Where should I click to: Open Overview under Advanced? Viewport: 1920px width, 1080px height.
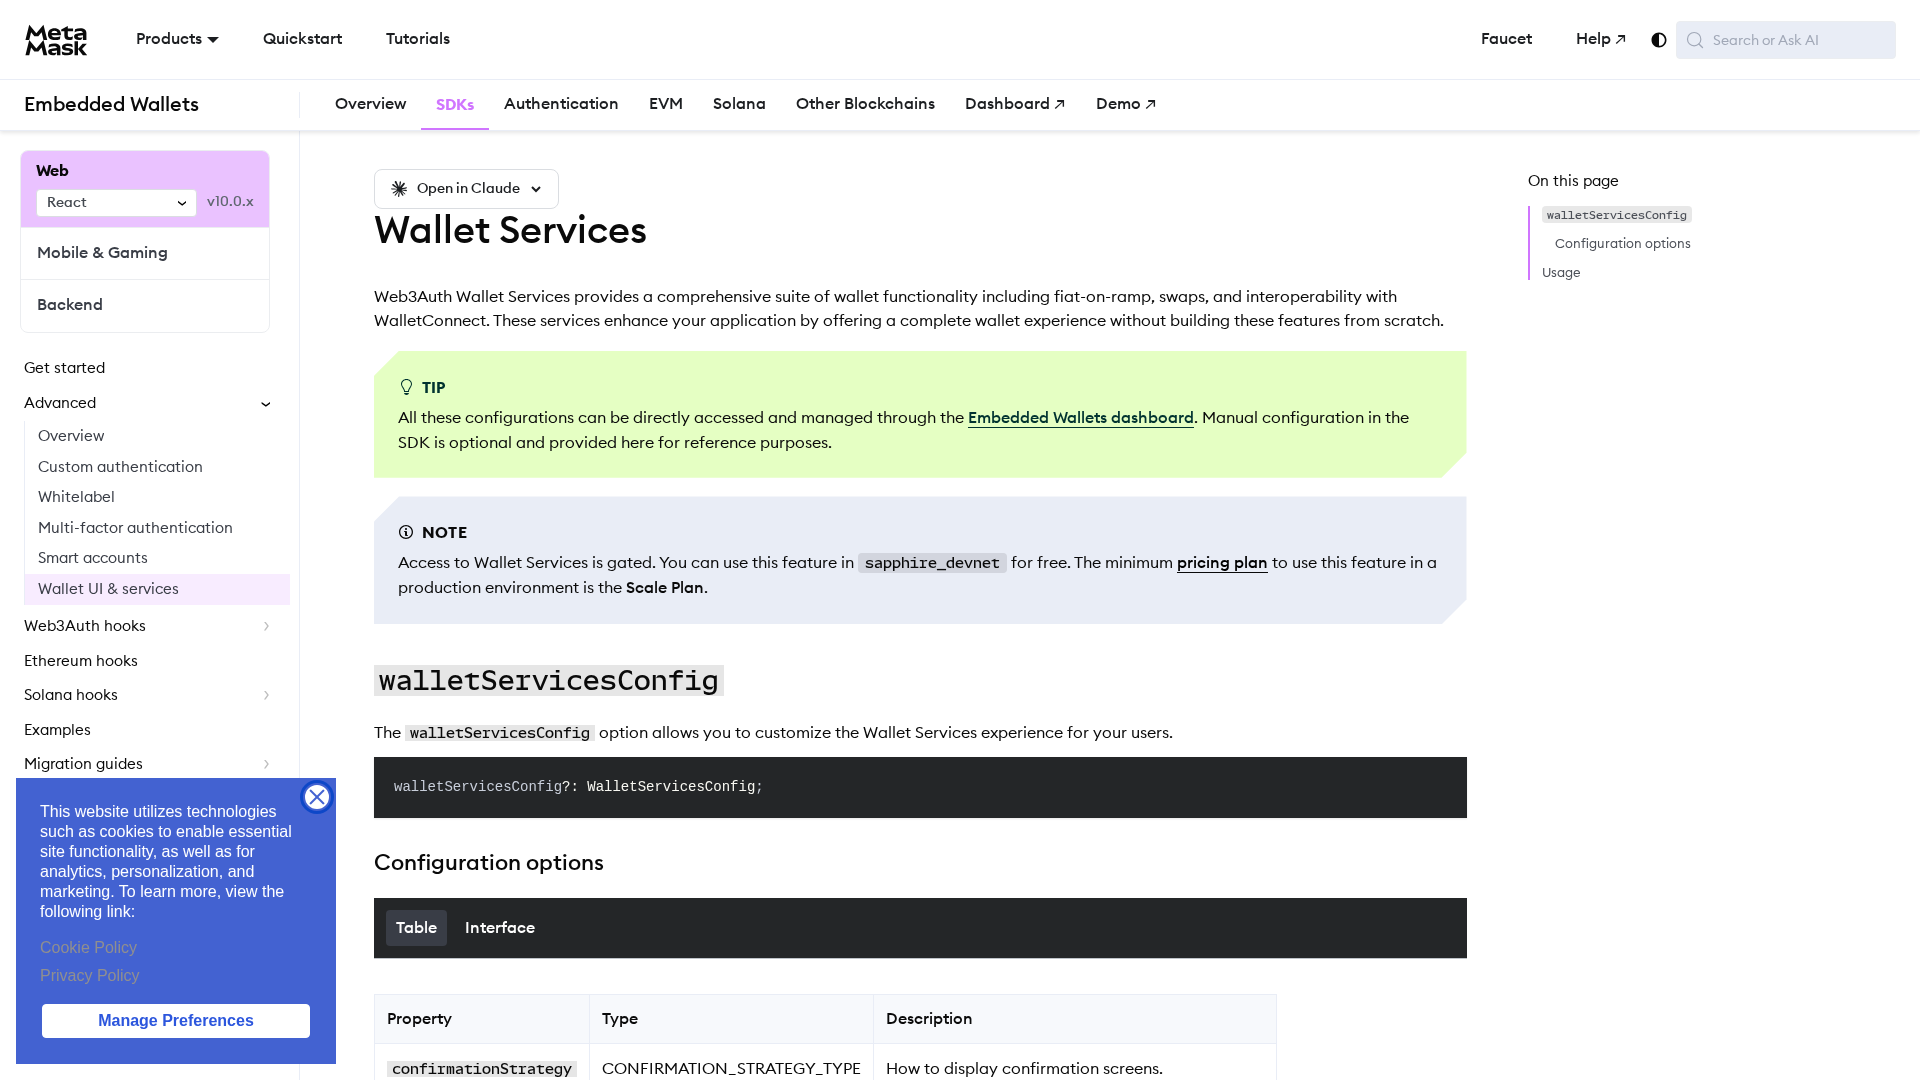click(x=71, y=436)
